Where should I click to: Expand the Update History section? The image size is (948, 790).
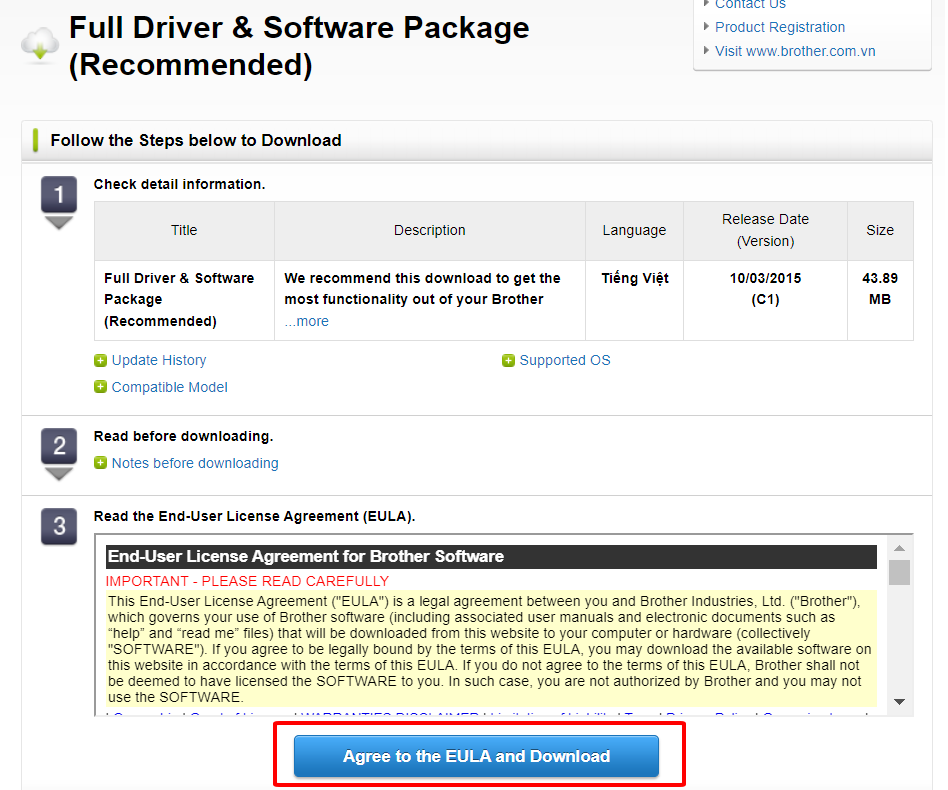coord(158,360)
